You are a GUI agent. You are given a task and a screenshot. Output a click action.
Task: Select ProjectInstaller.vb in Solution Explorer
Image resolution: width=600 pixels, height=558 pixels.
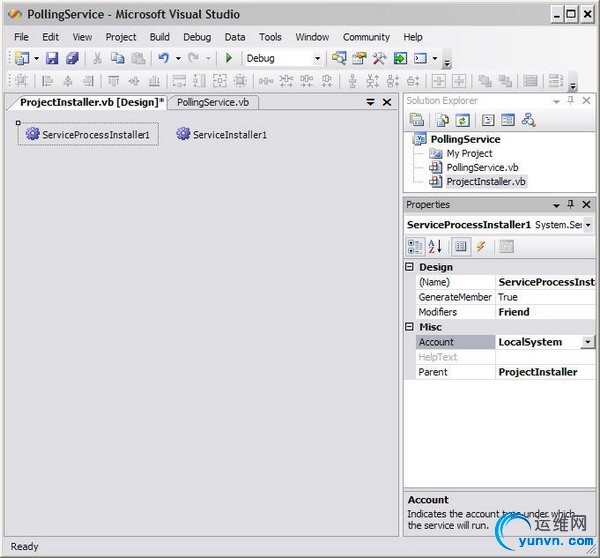point(486,181)
